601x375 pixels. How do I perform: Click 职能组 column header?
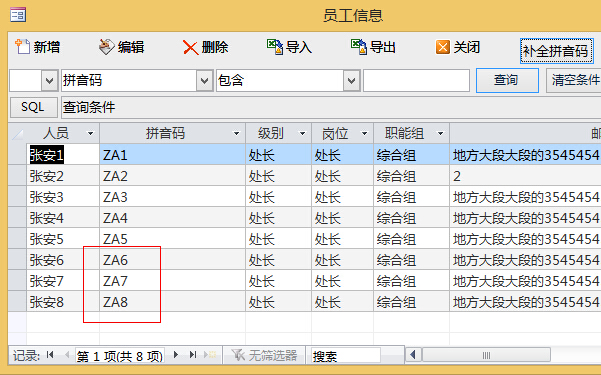(x=412, y=133)
